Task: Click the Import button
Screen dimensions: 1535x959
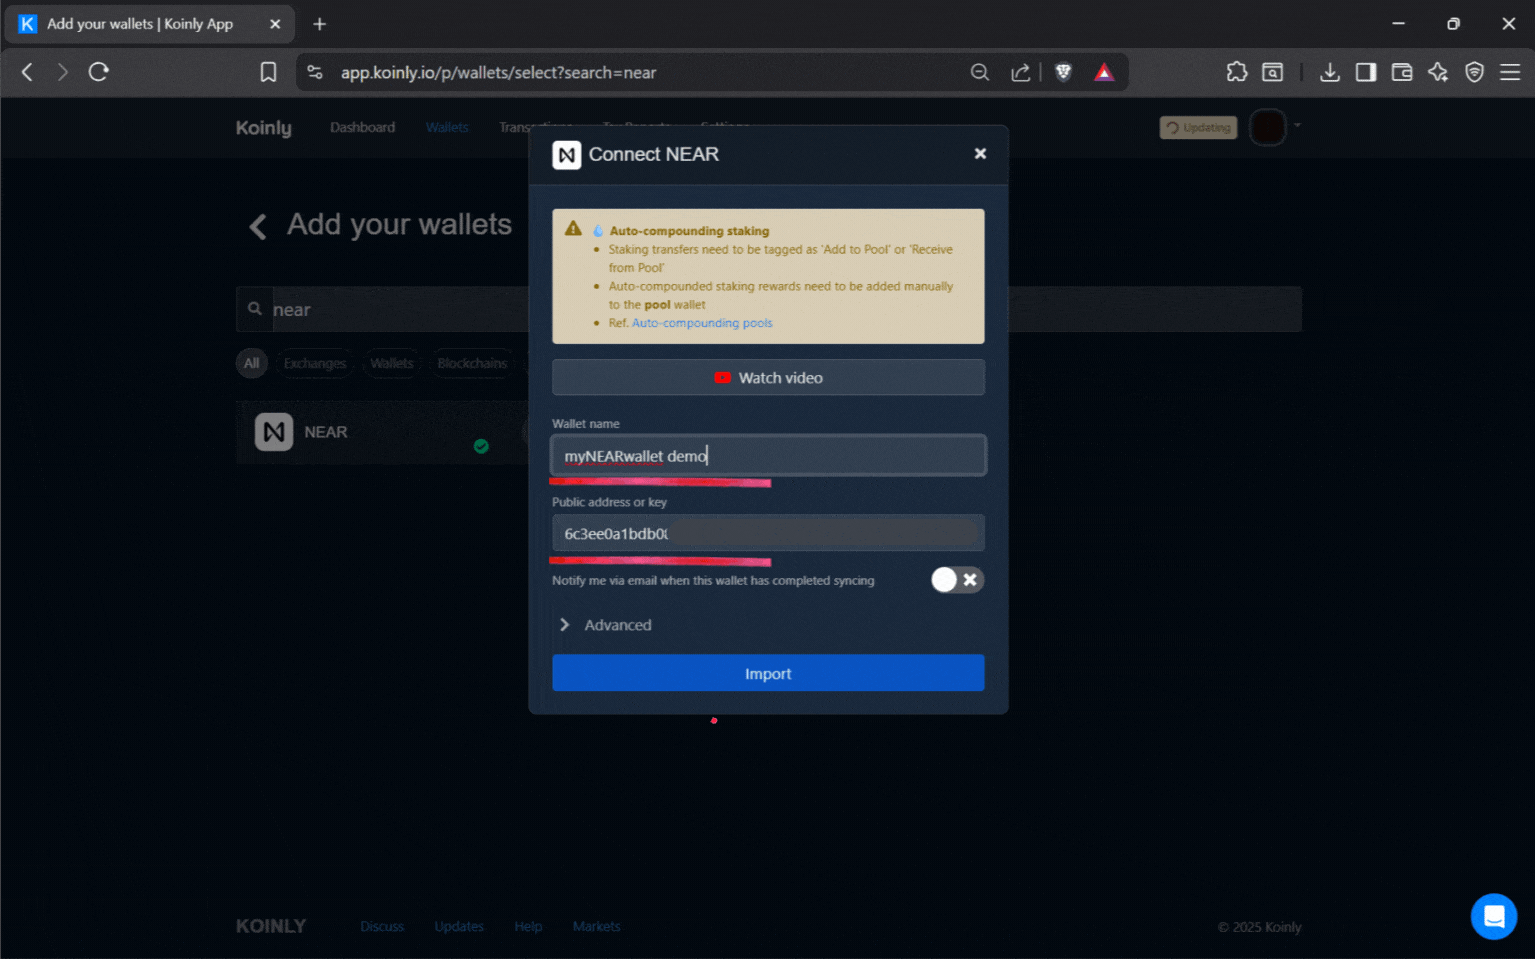Action: coord(767,673)
